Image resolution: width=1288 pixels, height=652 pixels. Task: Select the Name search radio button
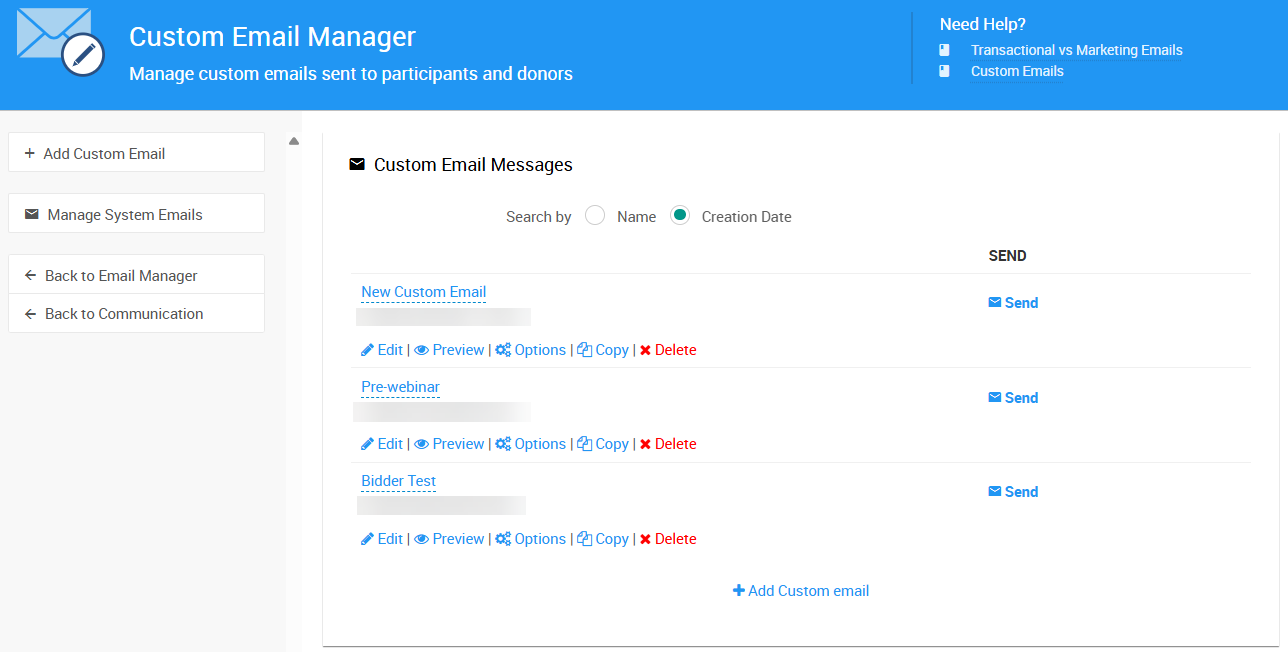pyautogui.click(x=595, y=215)
